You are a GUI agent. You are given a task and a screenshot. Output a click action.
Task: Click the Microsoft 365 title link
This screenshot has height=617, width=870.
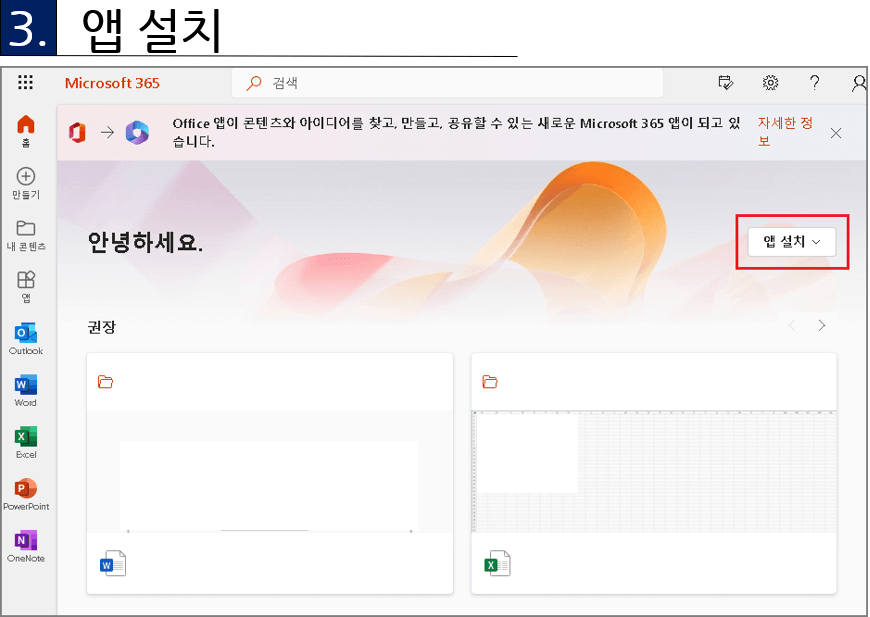(112, 83)
